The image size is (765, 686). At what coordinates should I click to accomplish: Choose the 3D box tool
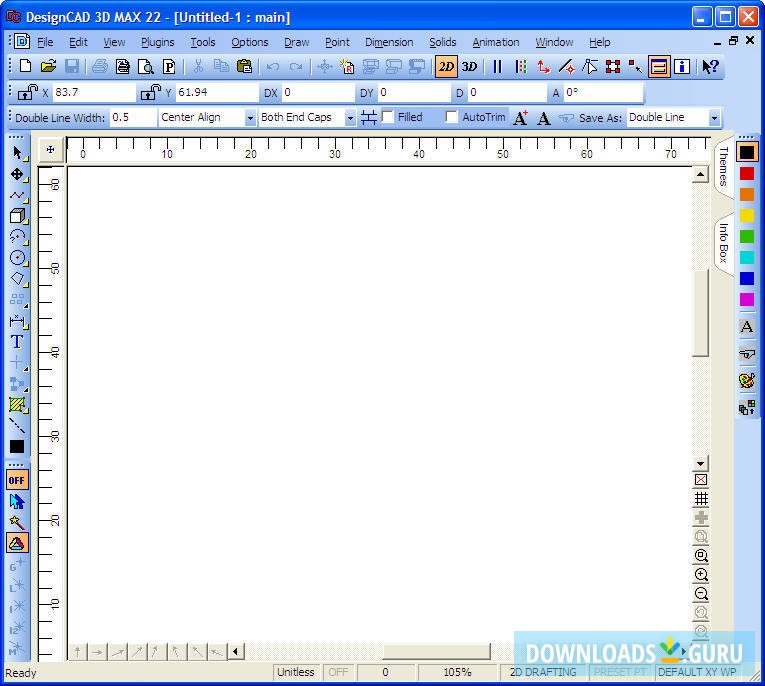(18, 216)
